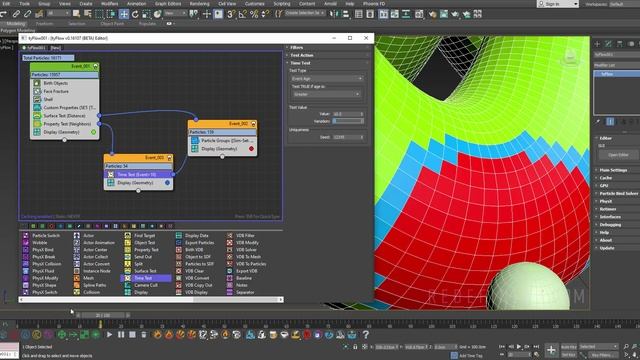Viewport: 640px width, 360px height.
Task: Click the Test Value field
Action: tap(348, 114)
